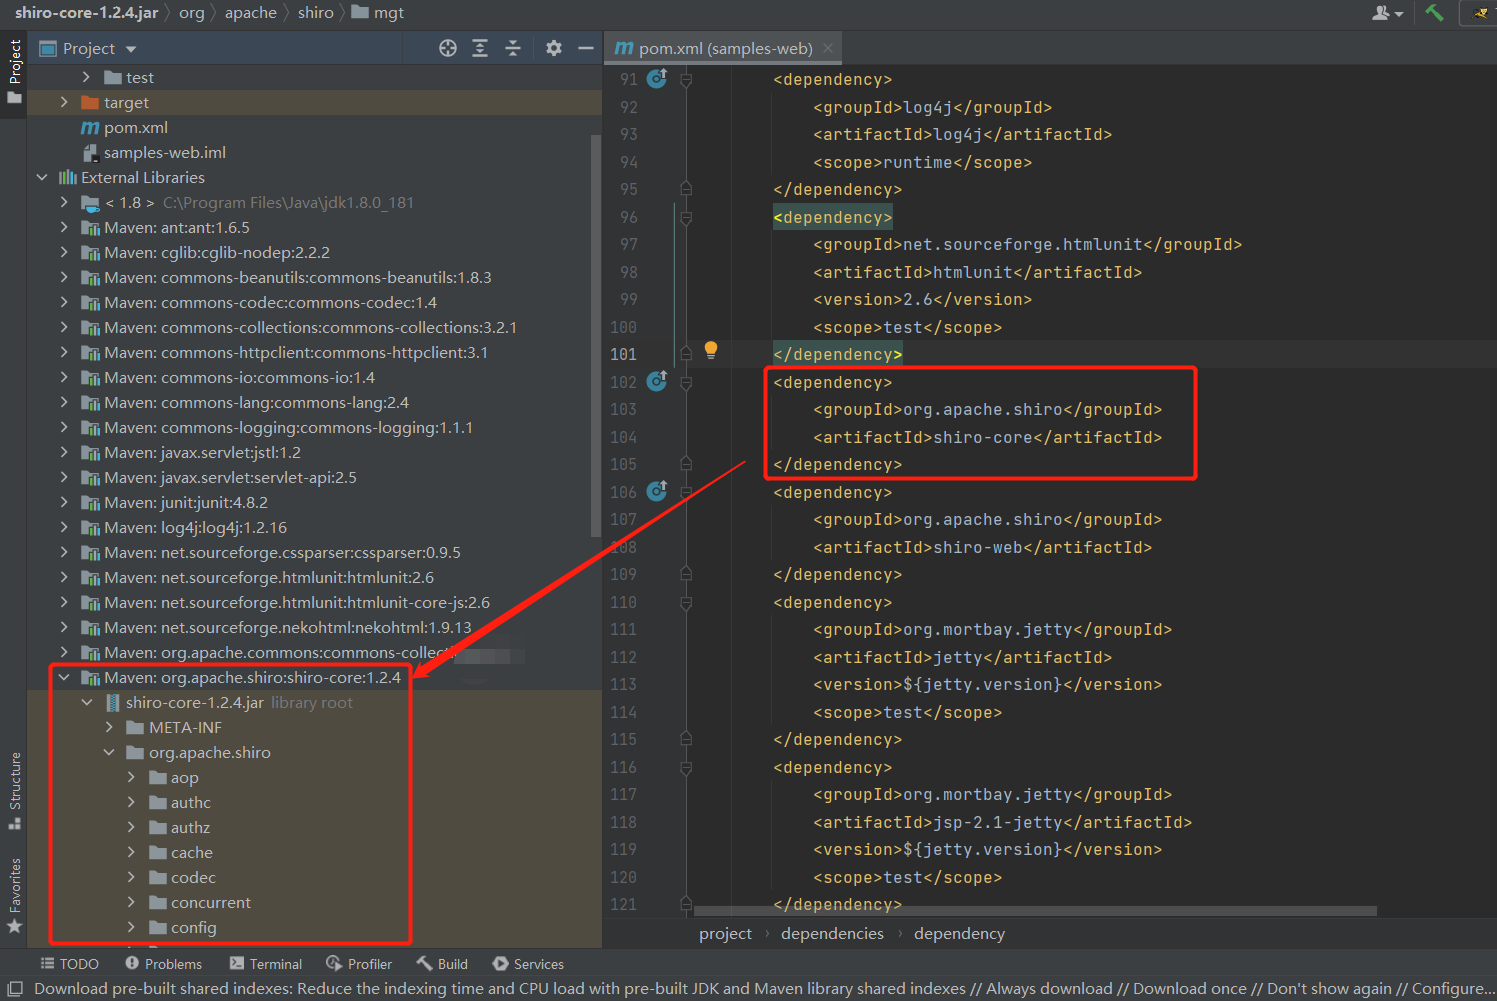Screen dimensions: 1497x1001
Task: Click the Select Opened File target icon
Action: point(448,48)
